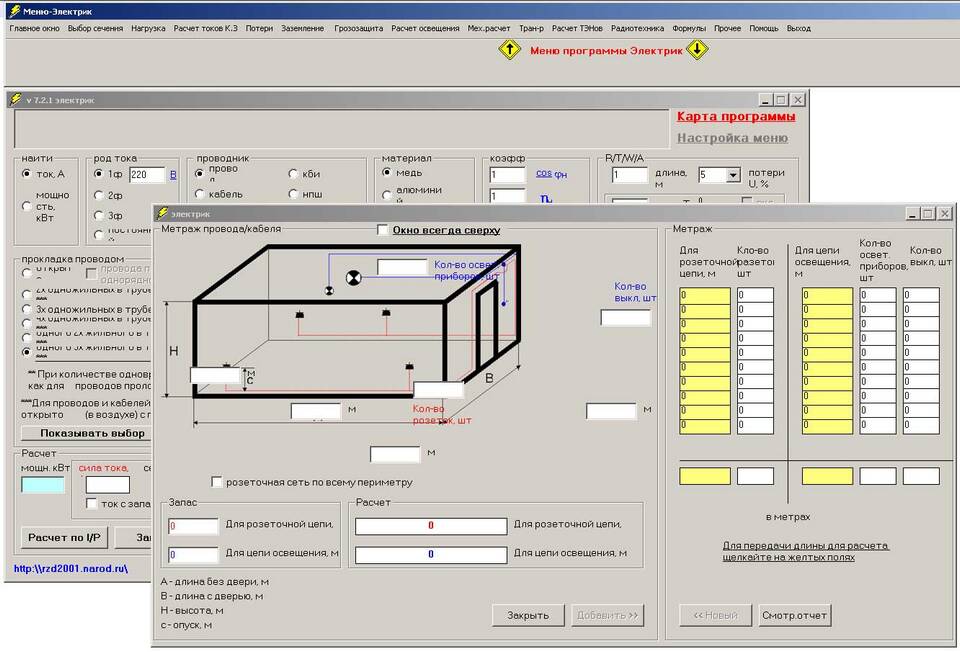Screen dimensions: 960x652
Task: Select the 1ф current type radio button
Action: (x=99, y=174)
